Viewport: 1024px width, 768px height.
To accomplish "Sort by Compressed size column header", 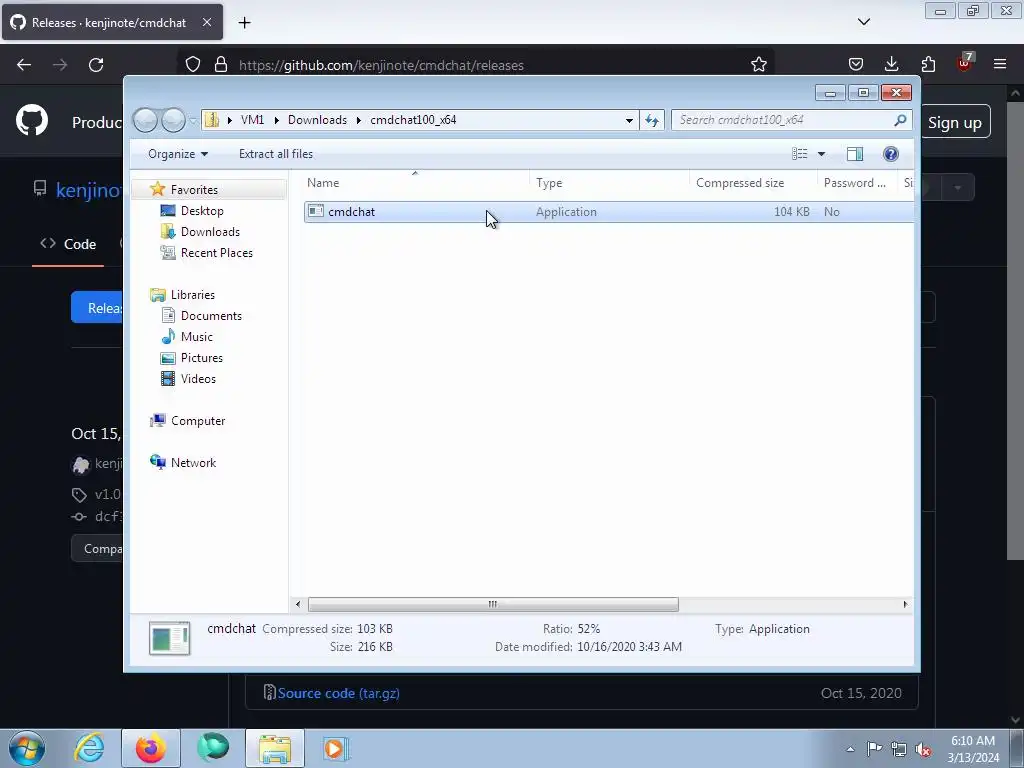I will click(x=754, y=183).
